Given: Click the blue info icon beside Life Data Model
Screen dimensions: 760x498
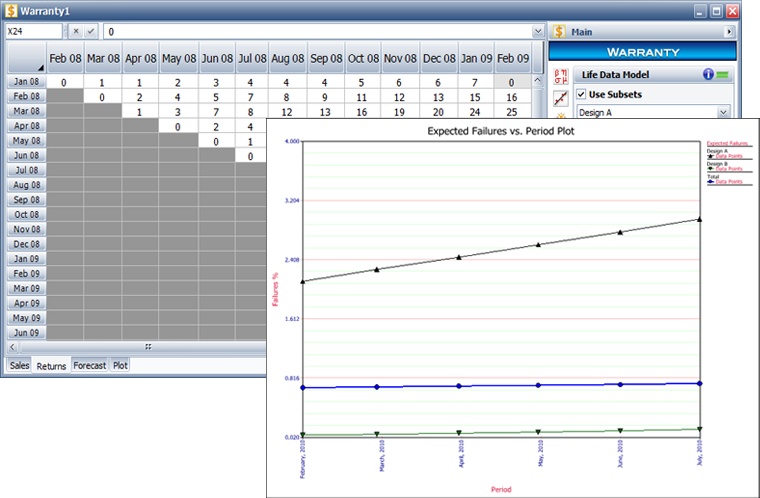Looking at the screenshot, I should [708, 74].
